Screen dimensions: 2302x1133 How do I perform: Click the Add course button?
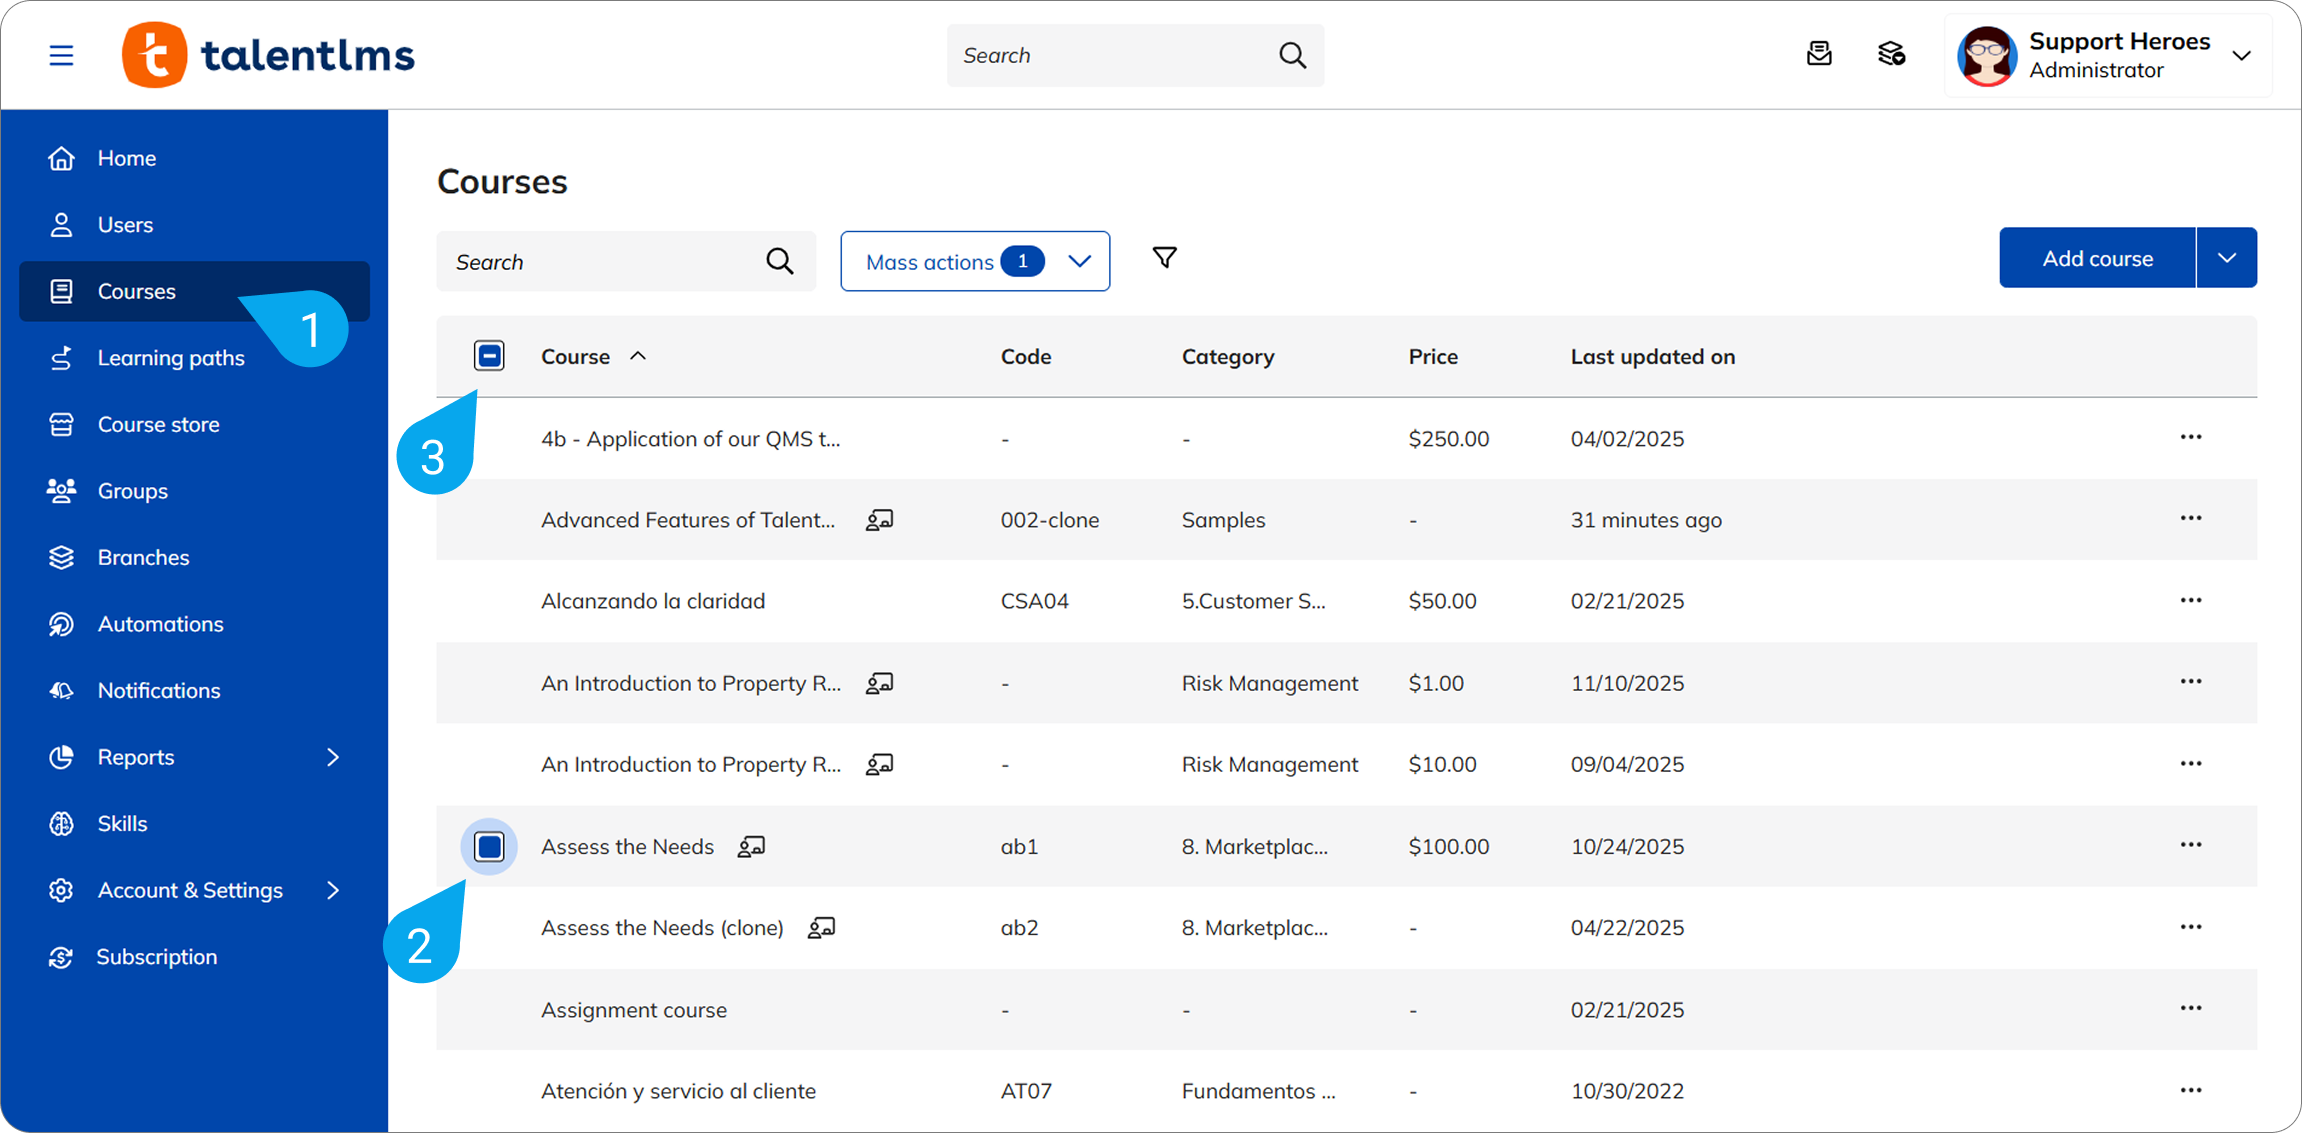click(x=2097, y=258)
